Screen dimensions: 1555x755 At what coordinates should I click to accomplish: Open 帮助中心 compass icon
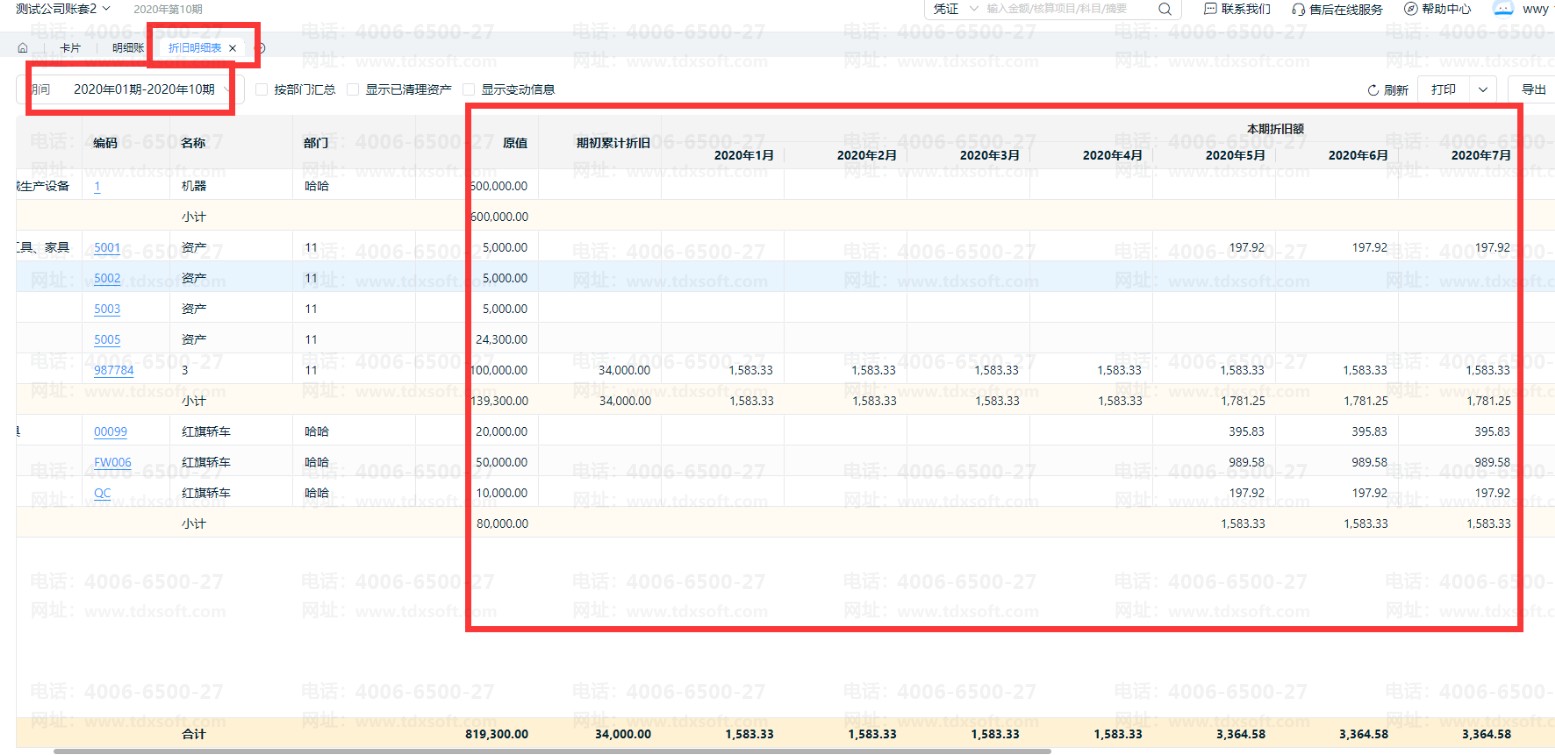click(1411, 9)
